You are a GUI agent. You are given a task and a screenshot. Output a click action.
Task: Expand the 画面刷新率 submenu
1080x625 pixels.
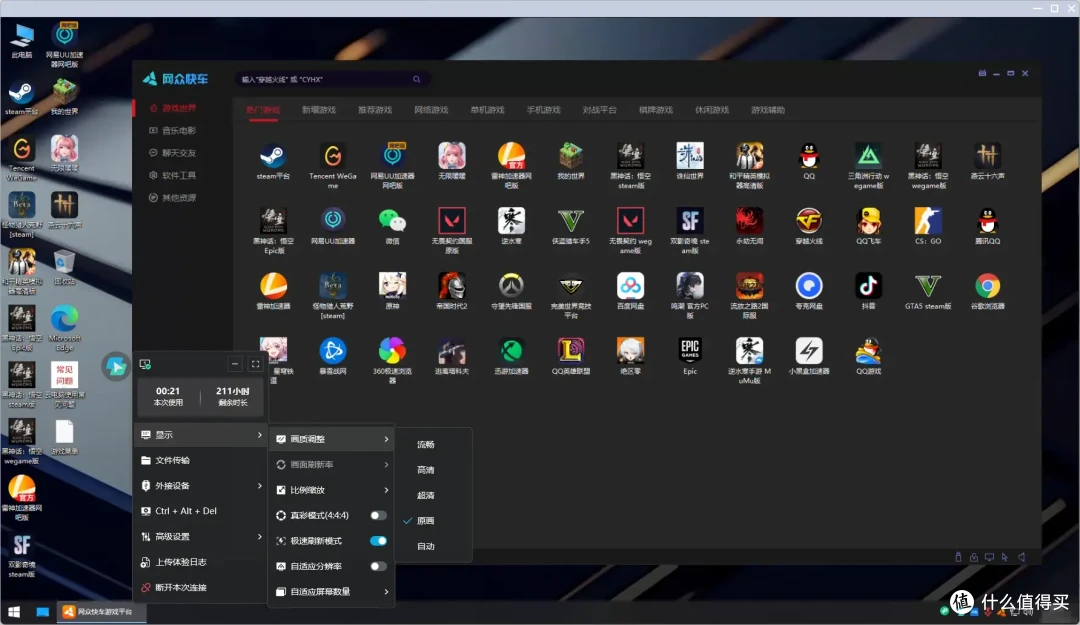coord(332,464)
